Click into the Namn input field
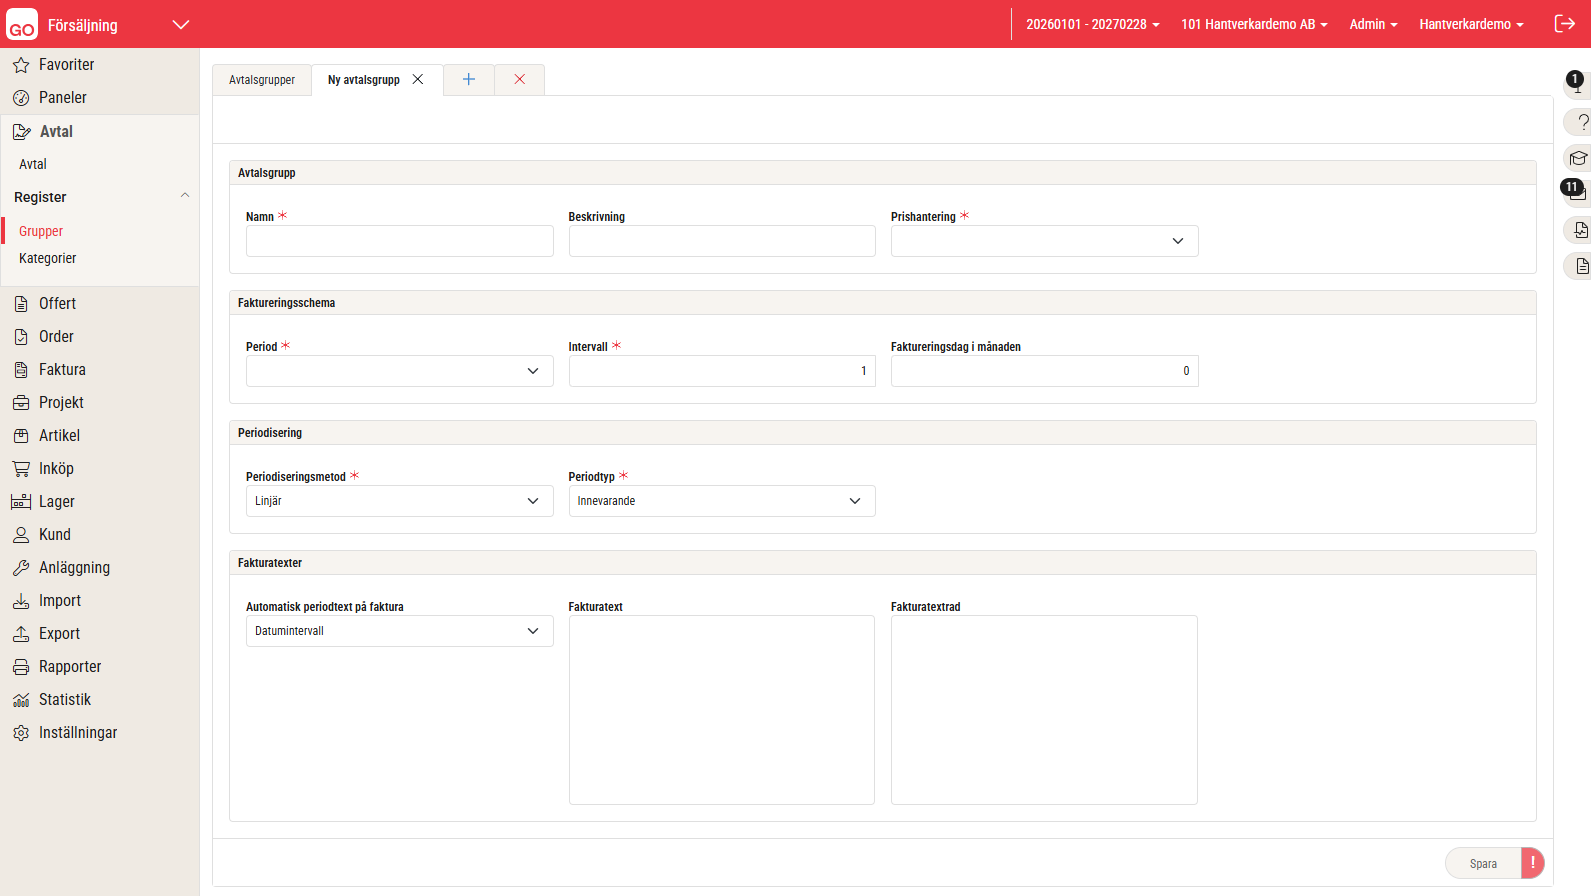1591x896 pixels. point(399,241)
